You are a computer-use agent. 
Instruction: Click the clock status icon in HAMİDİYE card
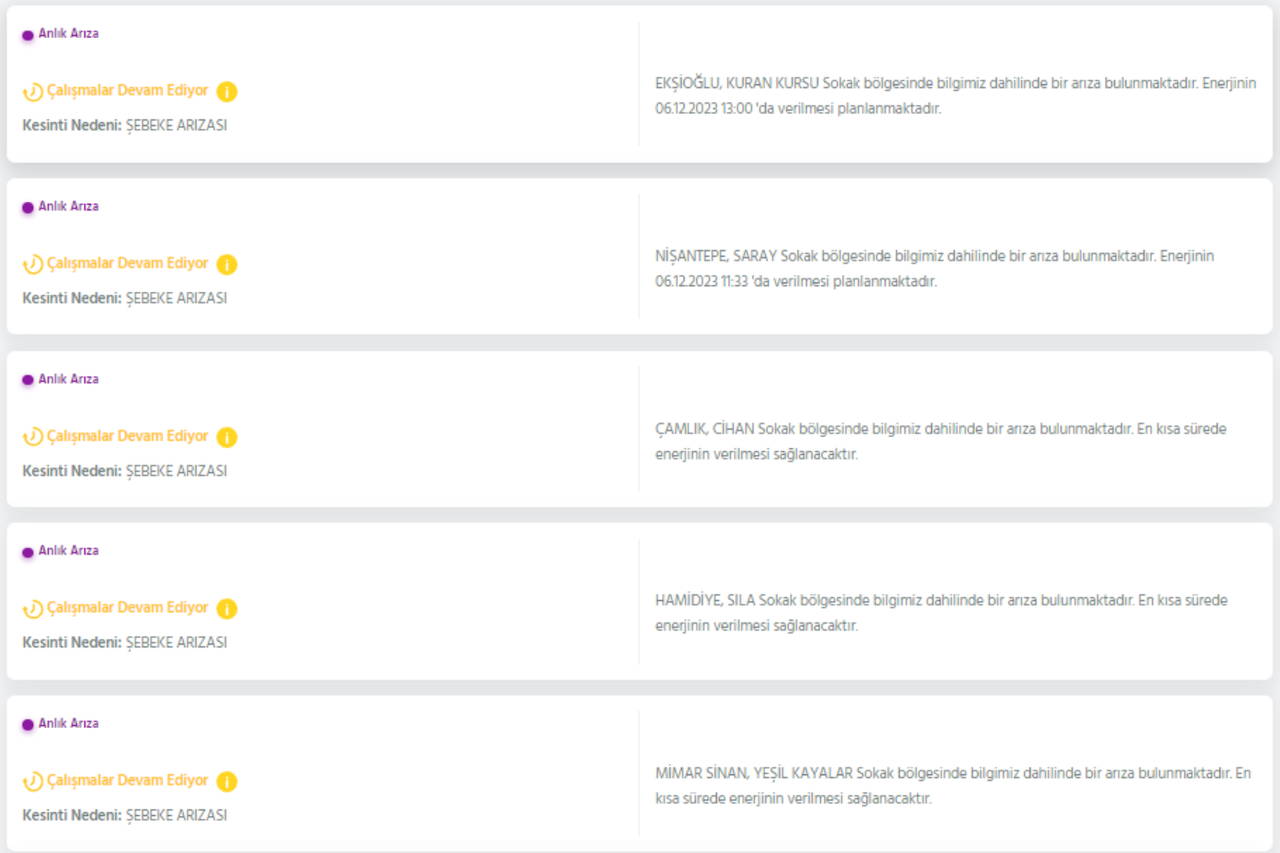coord(33,609)
